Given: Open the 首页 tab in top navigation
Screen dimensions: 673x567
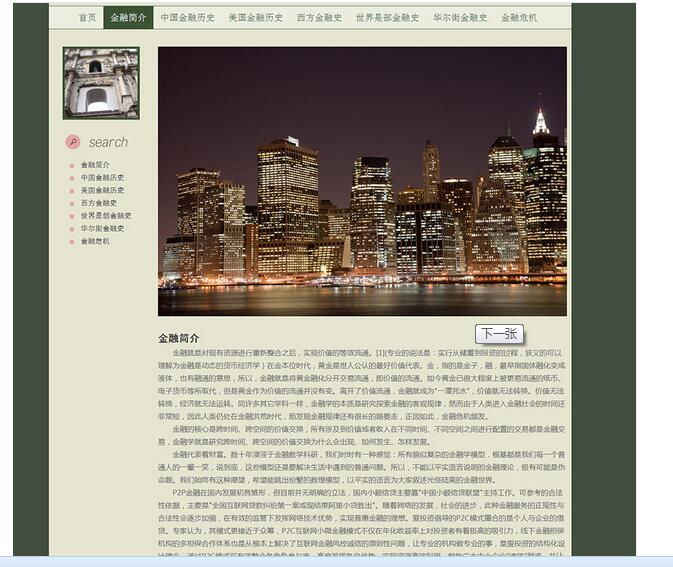Looking at the screenshot, I should coord(88,18).
